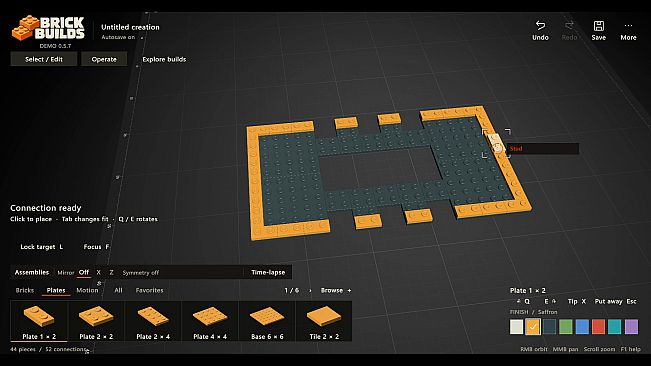Choose the Plate 1 × 2 piece
This screenshot has width=651, height=366.
click(x=39, y=322)
